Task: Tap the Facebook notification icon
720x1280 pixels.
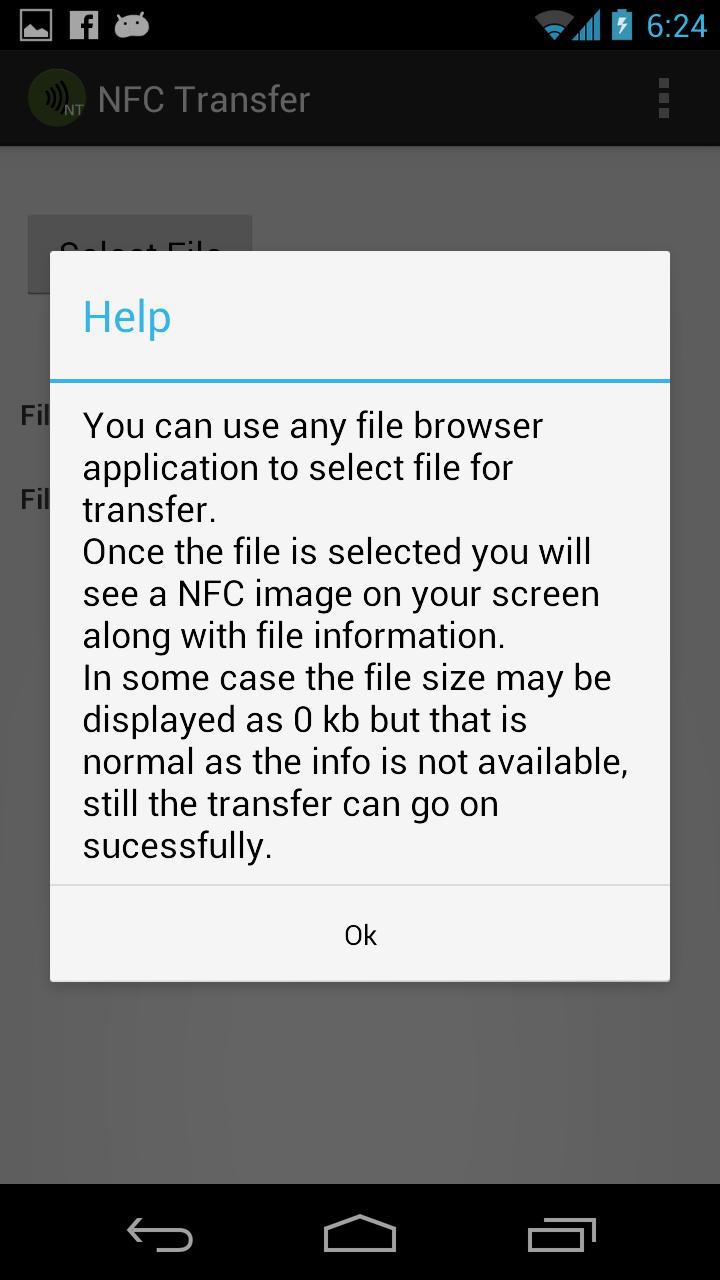Action: [84, 25]
